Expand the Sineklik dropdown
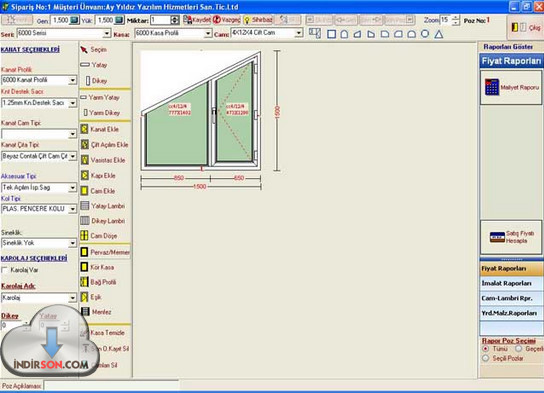 pos(73,244)
